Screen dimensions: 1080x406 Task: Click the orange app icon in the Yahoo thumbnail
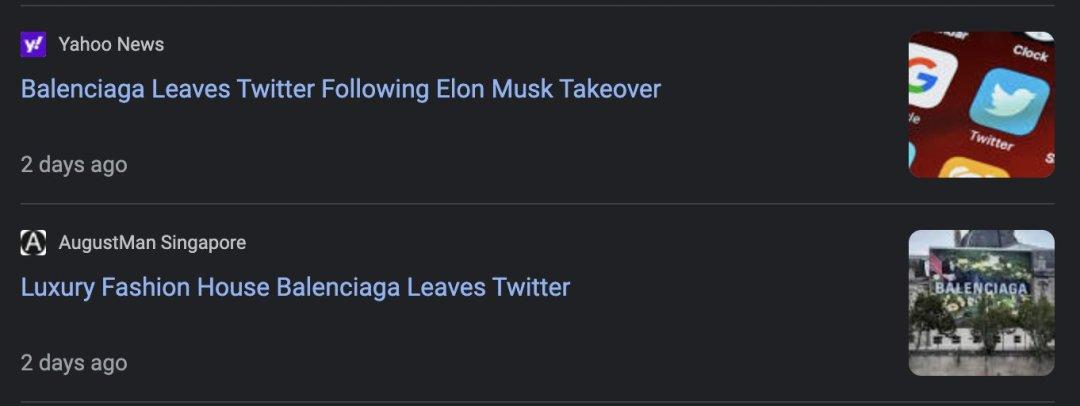[974, 169]
